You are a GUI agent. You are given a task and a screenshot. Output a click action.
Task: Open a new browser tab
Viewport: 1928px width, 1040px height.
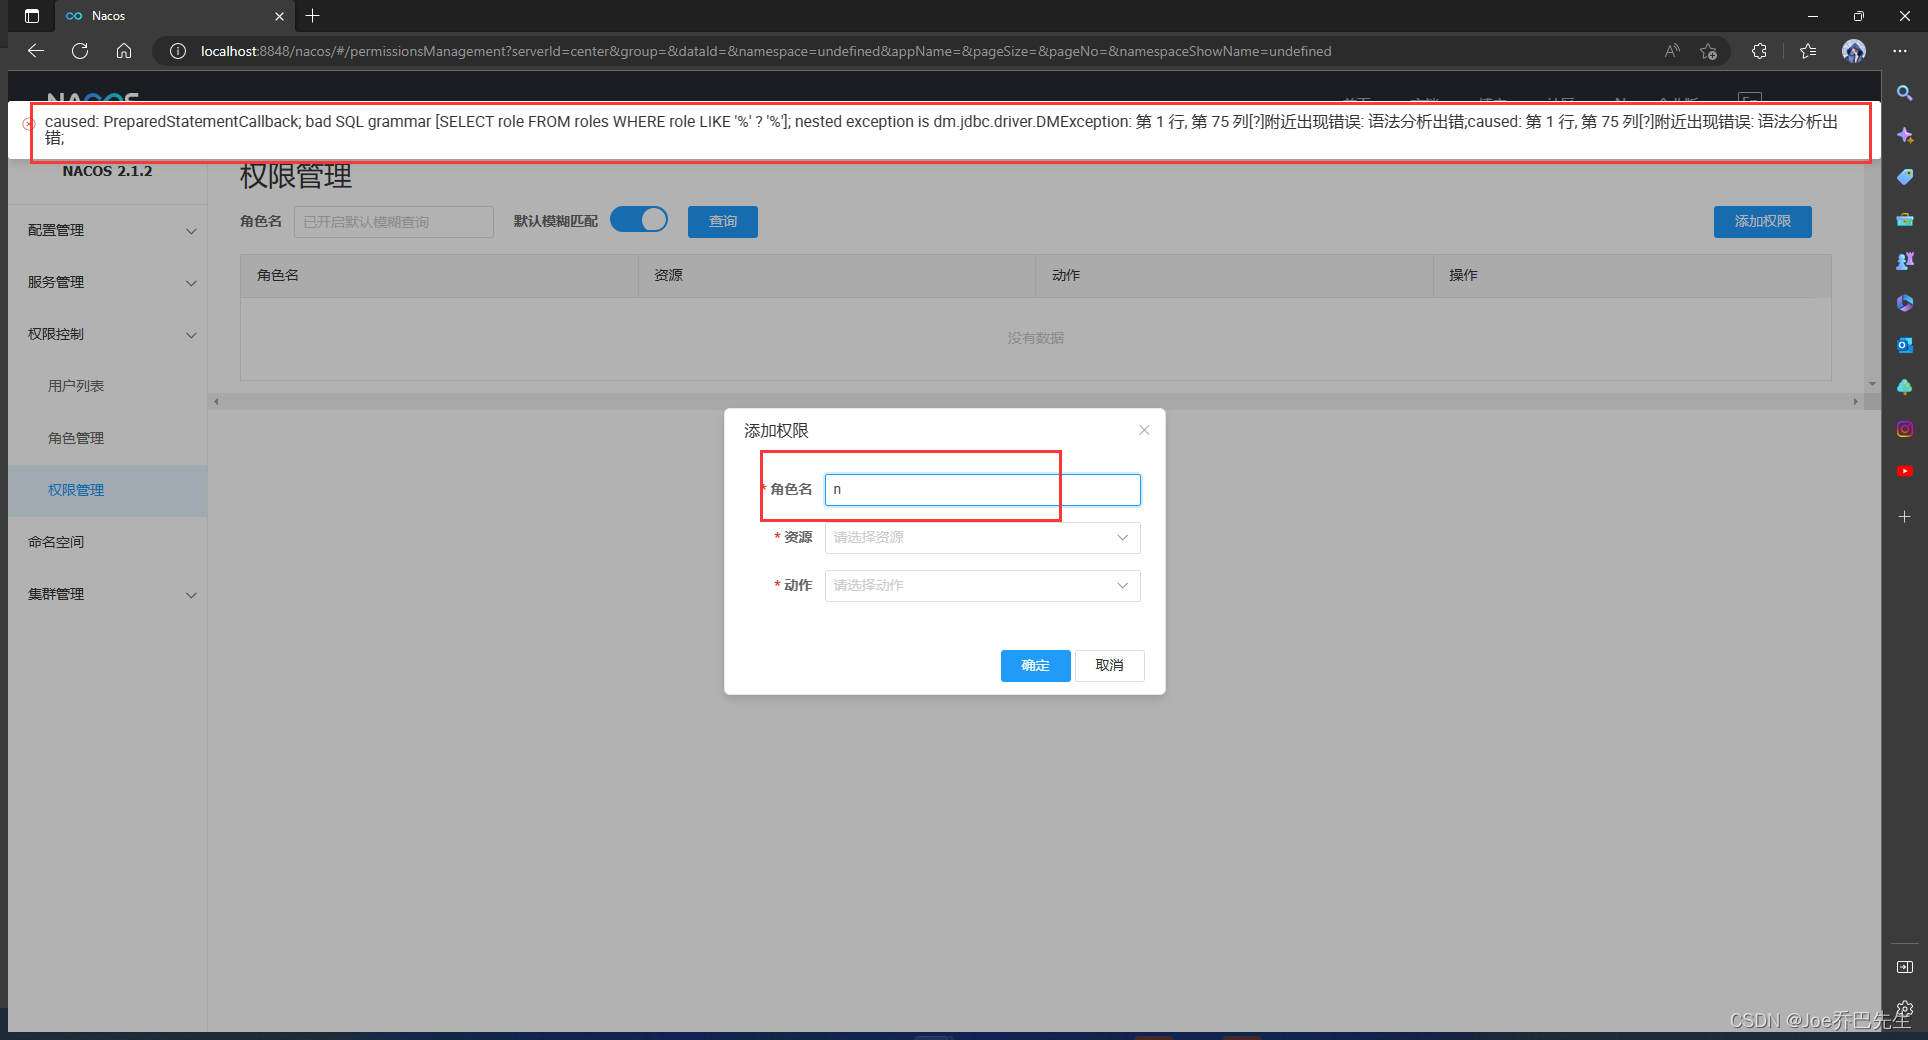click(313, 16)
